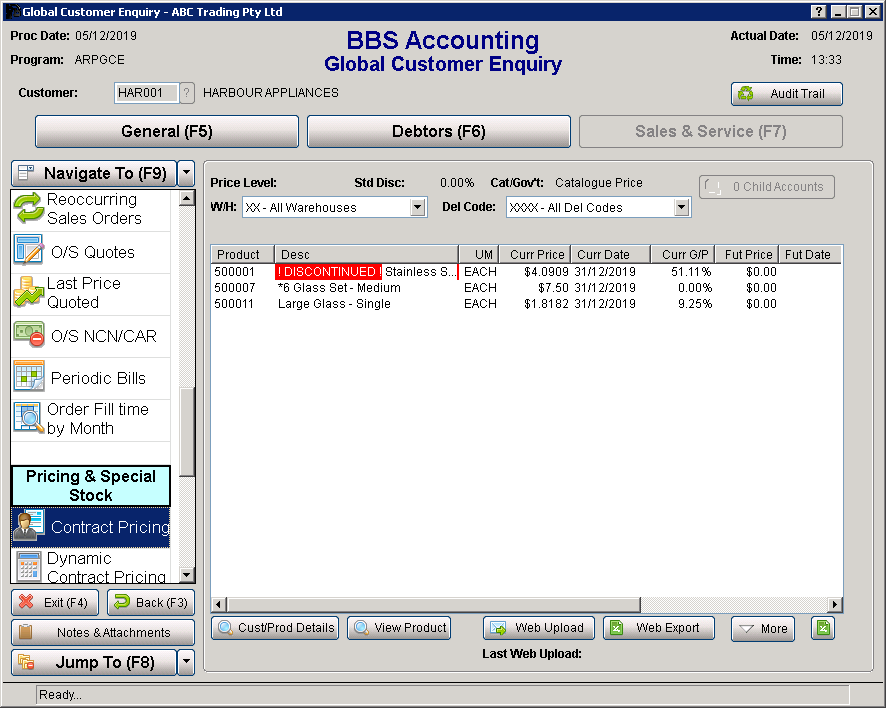Open Dynamic Contract Pricing icon
Image resolution: width=886 pixels, height=708 pixels.
coord(28,567)
